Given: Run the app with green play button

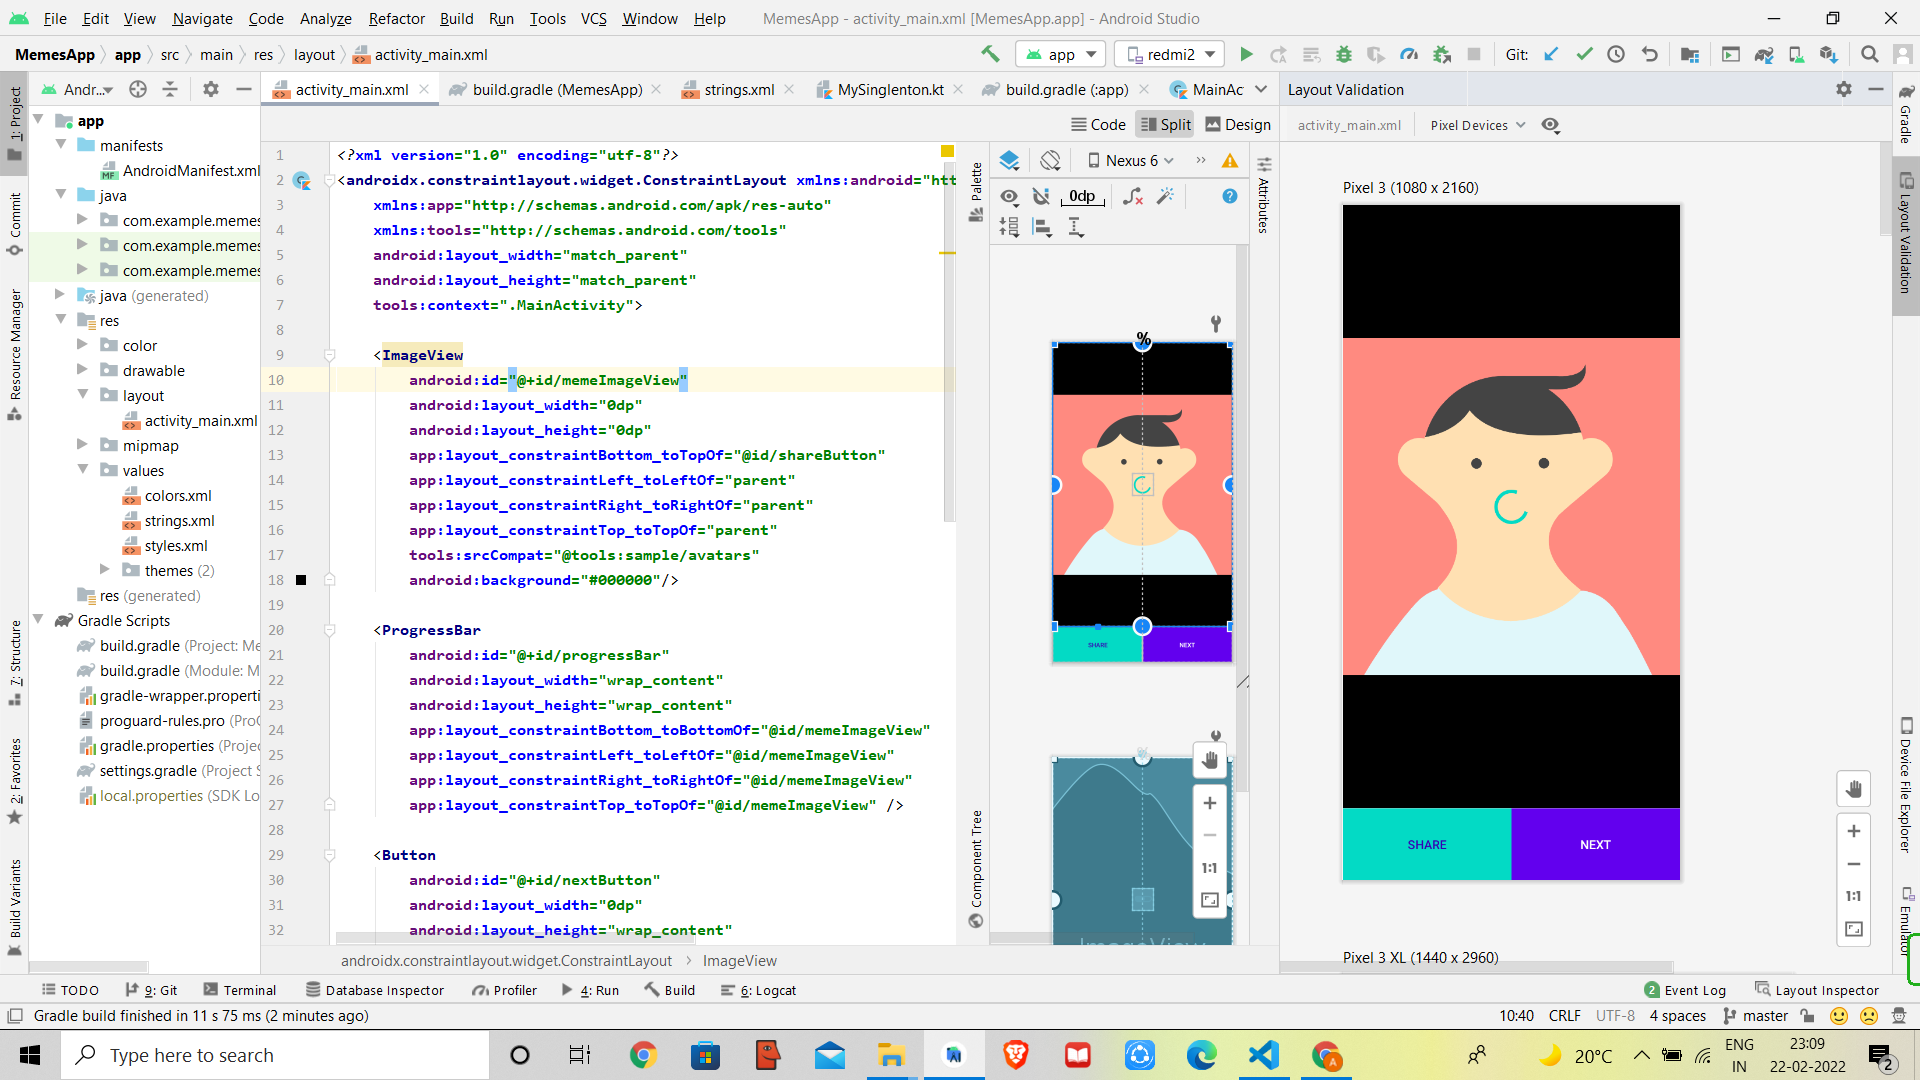Looking at the screenshot, I should (x=1246, y=54).
